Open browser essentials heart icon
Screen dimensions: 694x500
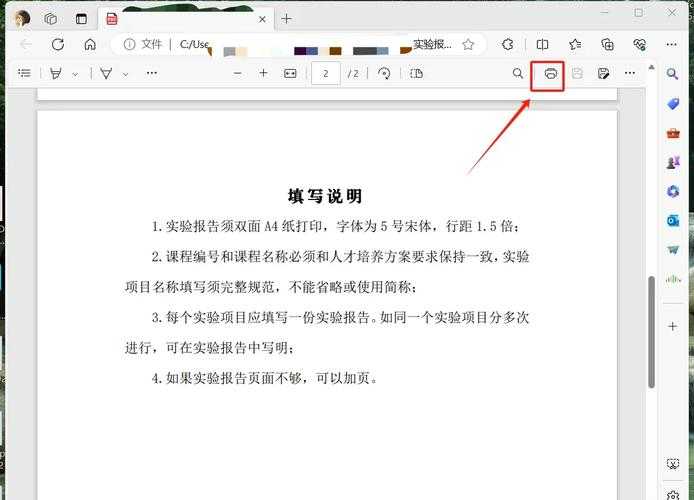640,44
